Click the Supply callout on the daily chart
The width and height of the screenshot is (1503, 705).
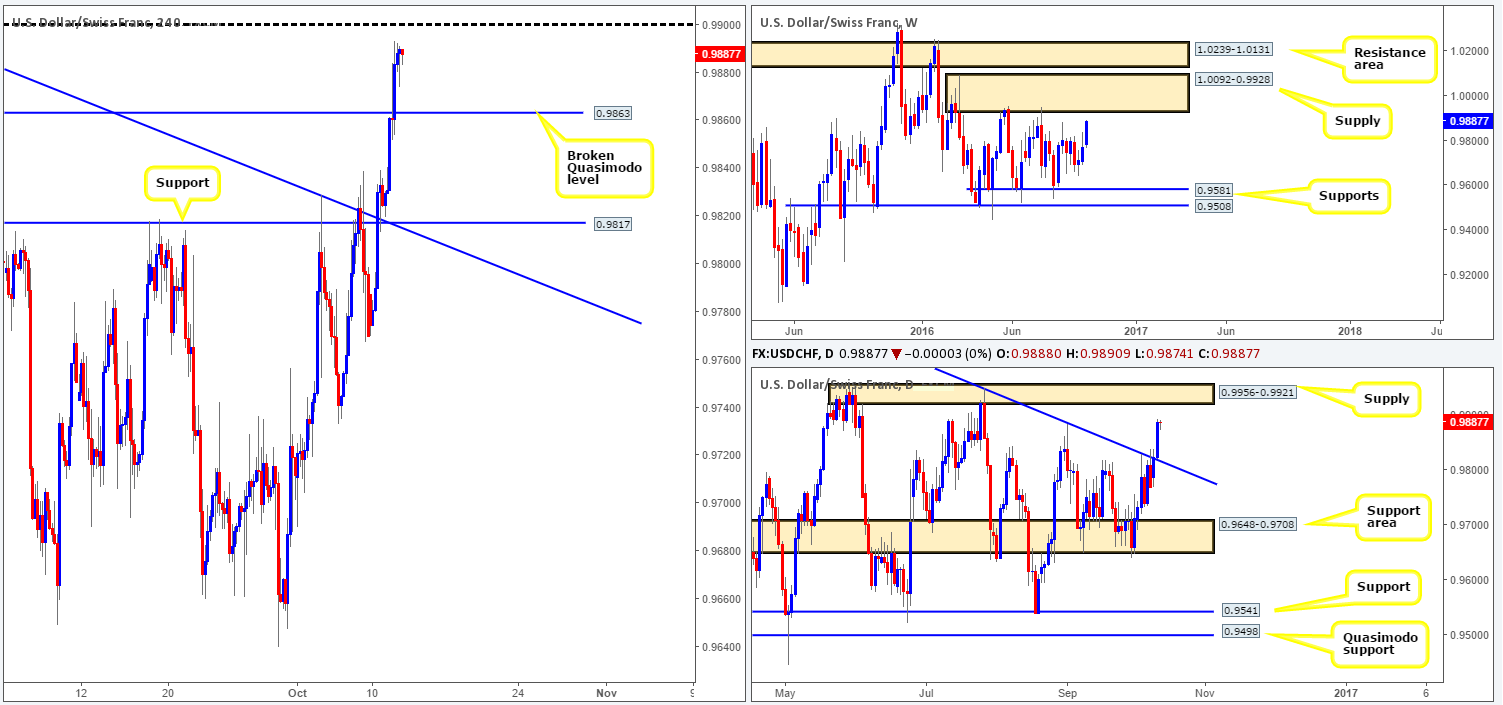click(1388, 399)
